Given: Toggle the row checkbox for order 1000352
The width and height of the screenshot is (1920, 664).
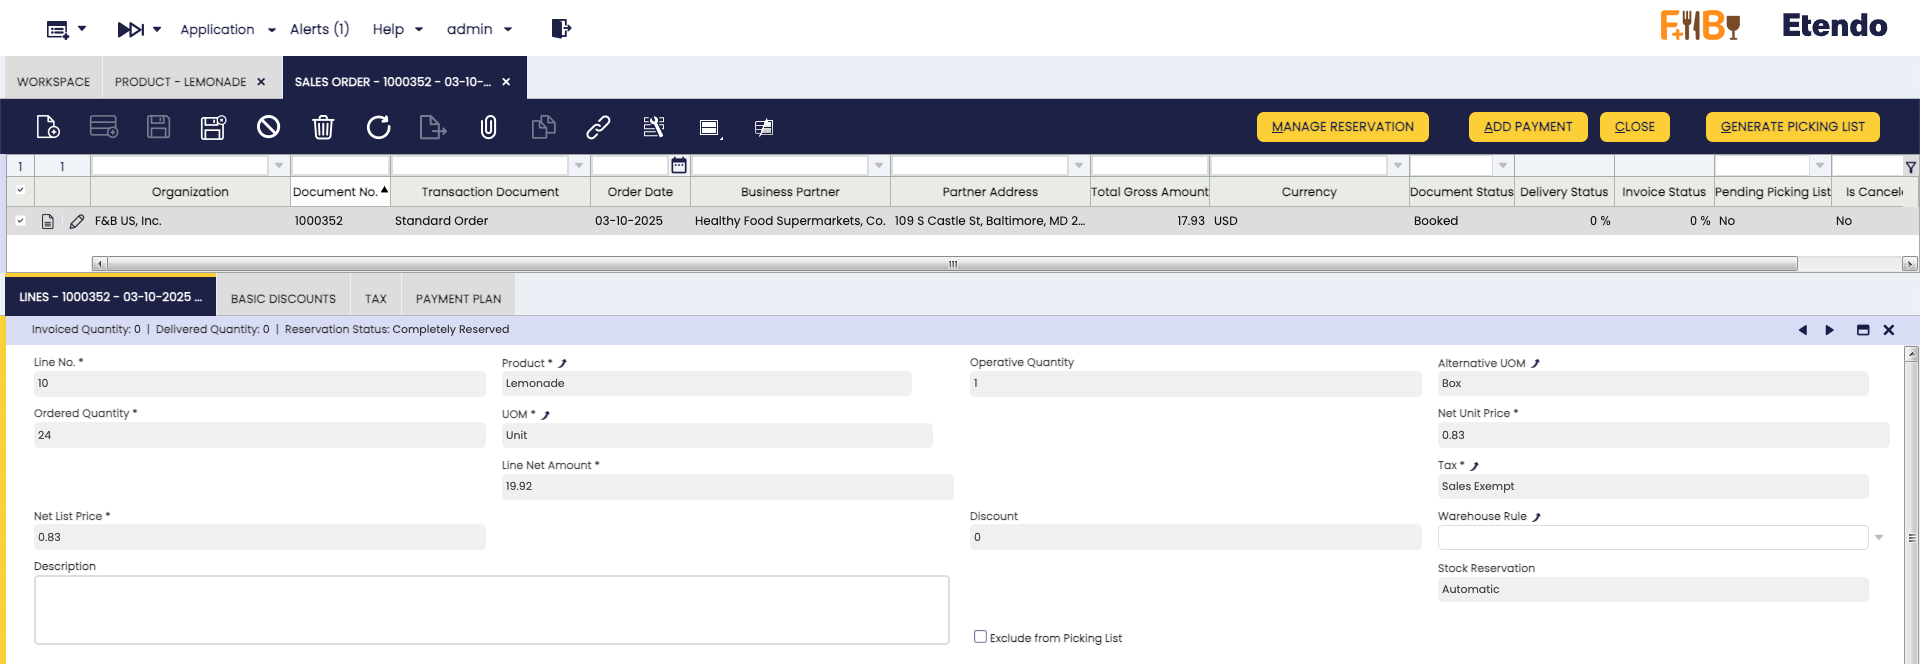Looking at the screenshot, I should (20, 221).
